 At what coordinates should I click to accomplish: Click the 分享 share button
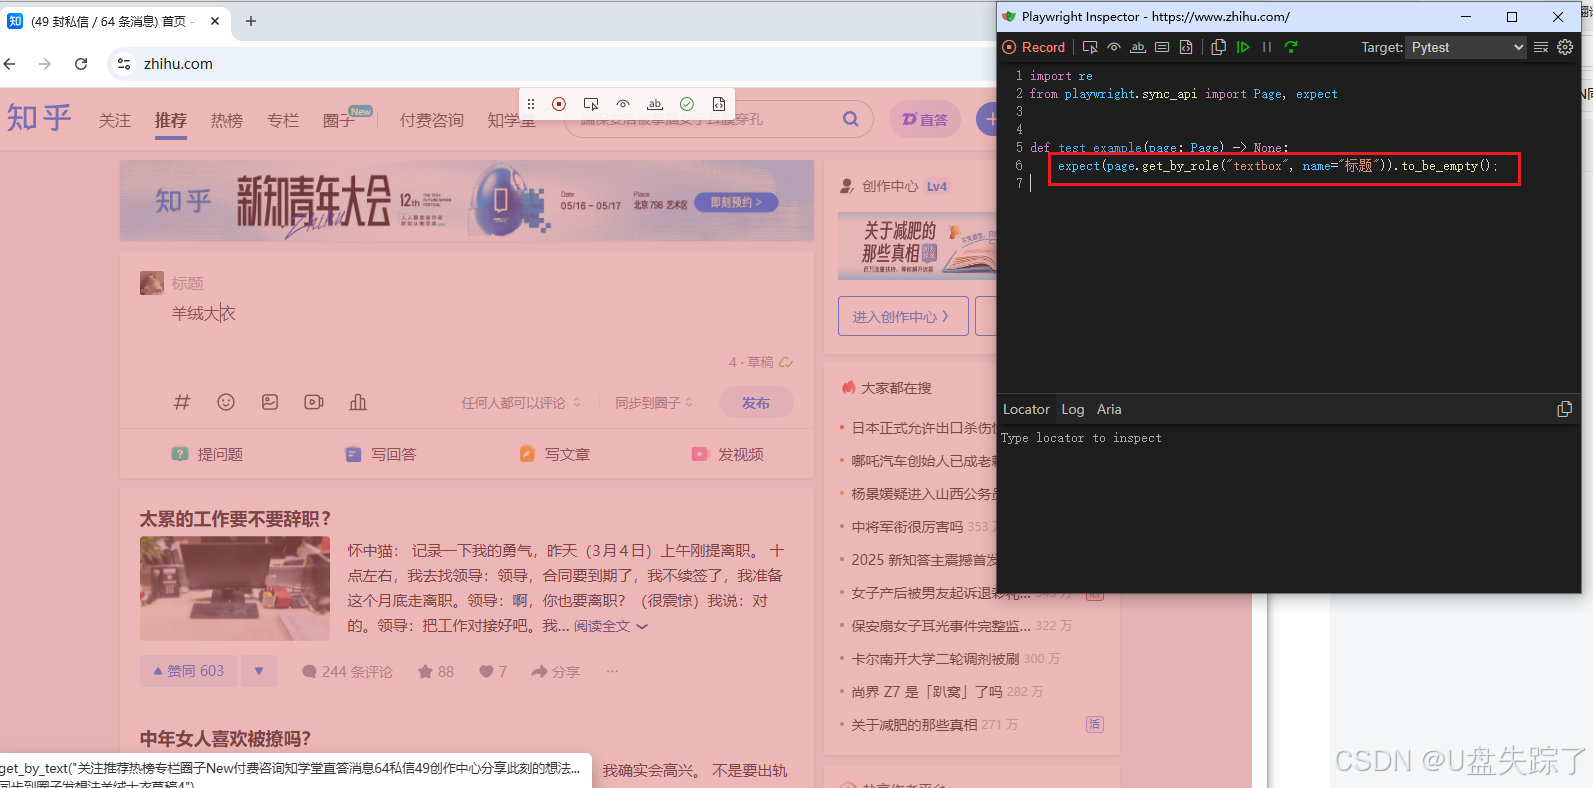(x=556, y=672)
